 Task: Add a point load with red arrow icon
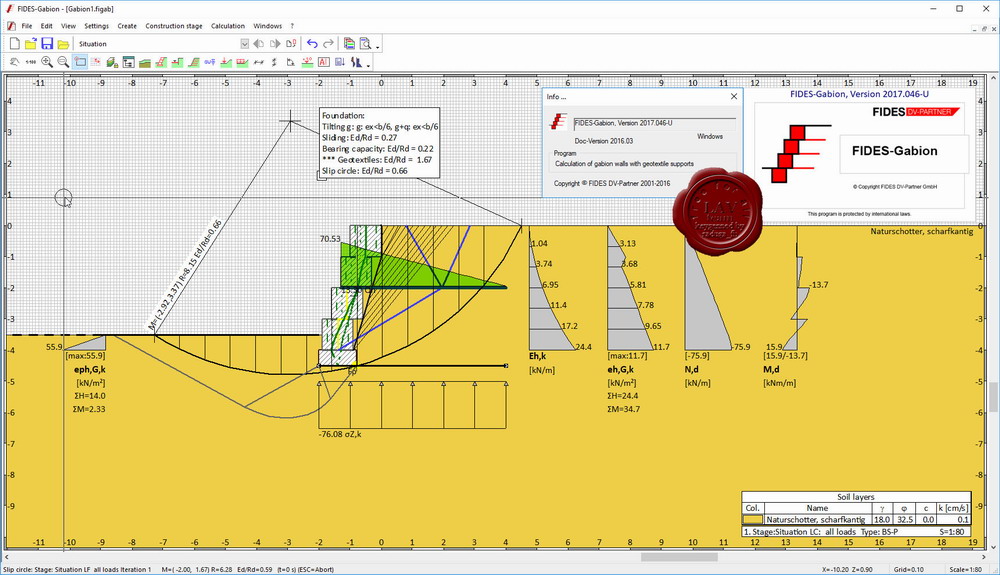click(226, 62)
